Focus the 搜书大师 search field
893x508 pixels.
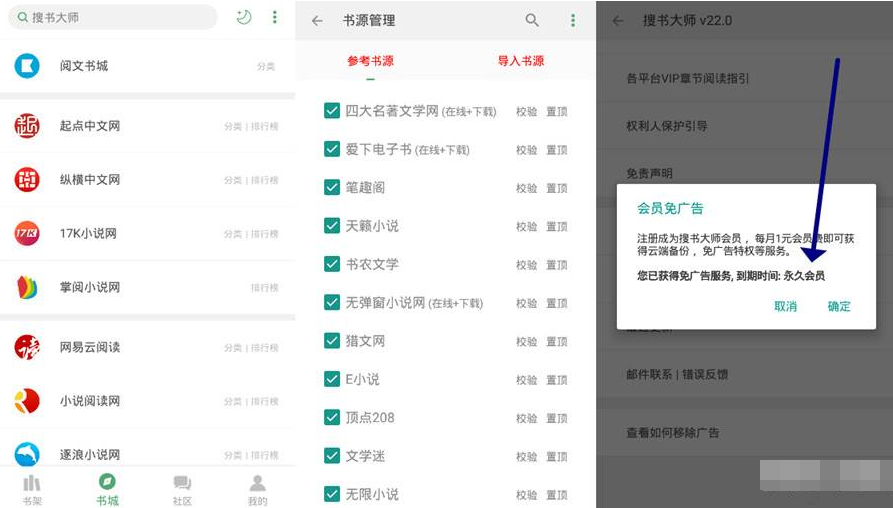[112, 17]
